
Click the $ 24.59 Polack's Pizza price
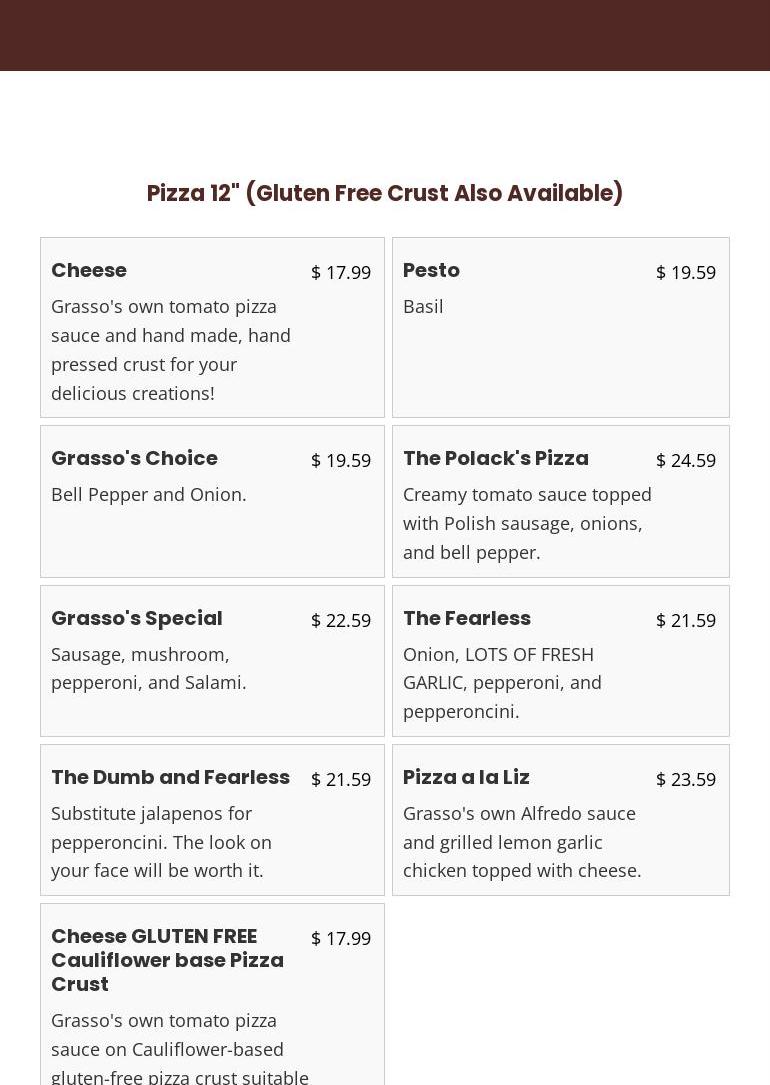tap(685, 460)
